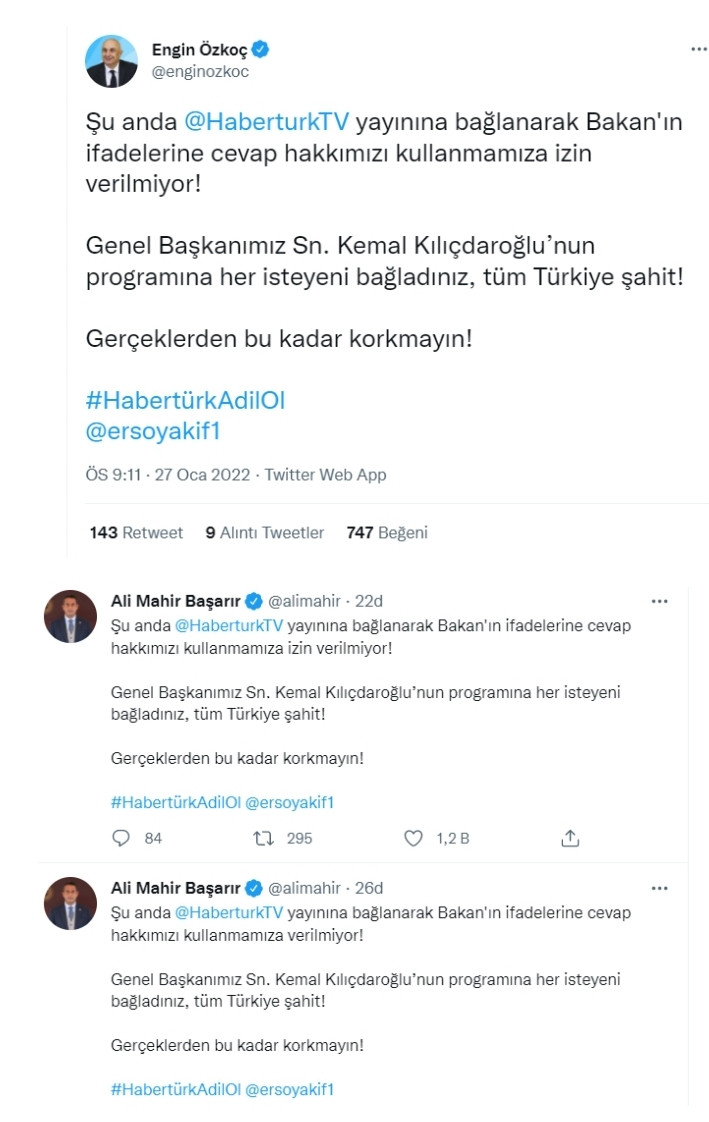Open Engin Özkoç's profile picture

coord(113,60)
